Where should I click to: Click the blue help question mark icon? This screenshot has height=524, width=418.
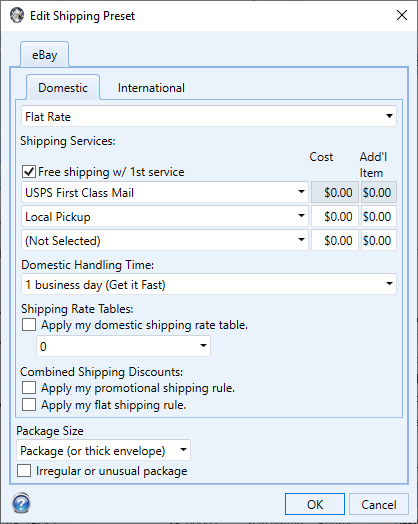pyautogui.click(x=21, y=503)
